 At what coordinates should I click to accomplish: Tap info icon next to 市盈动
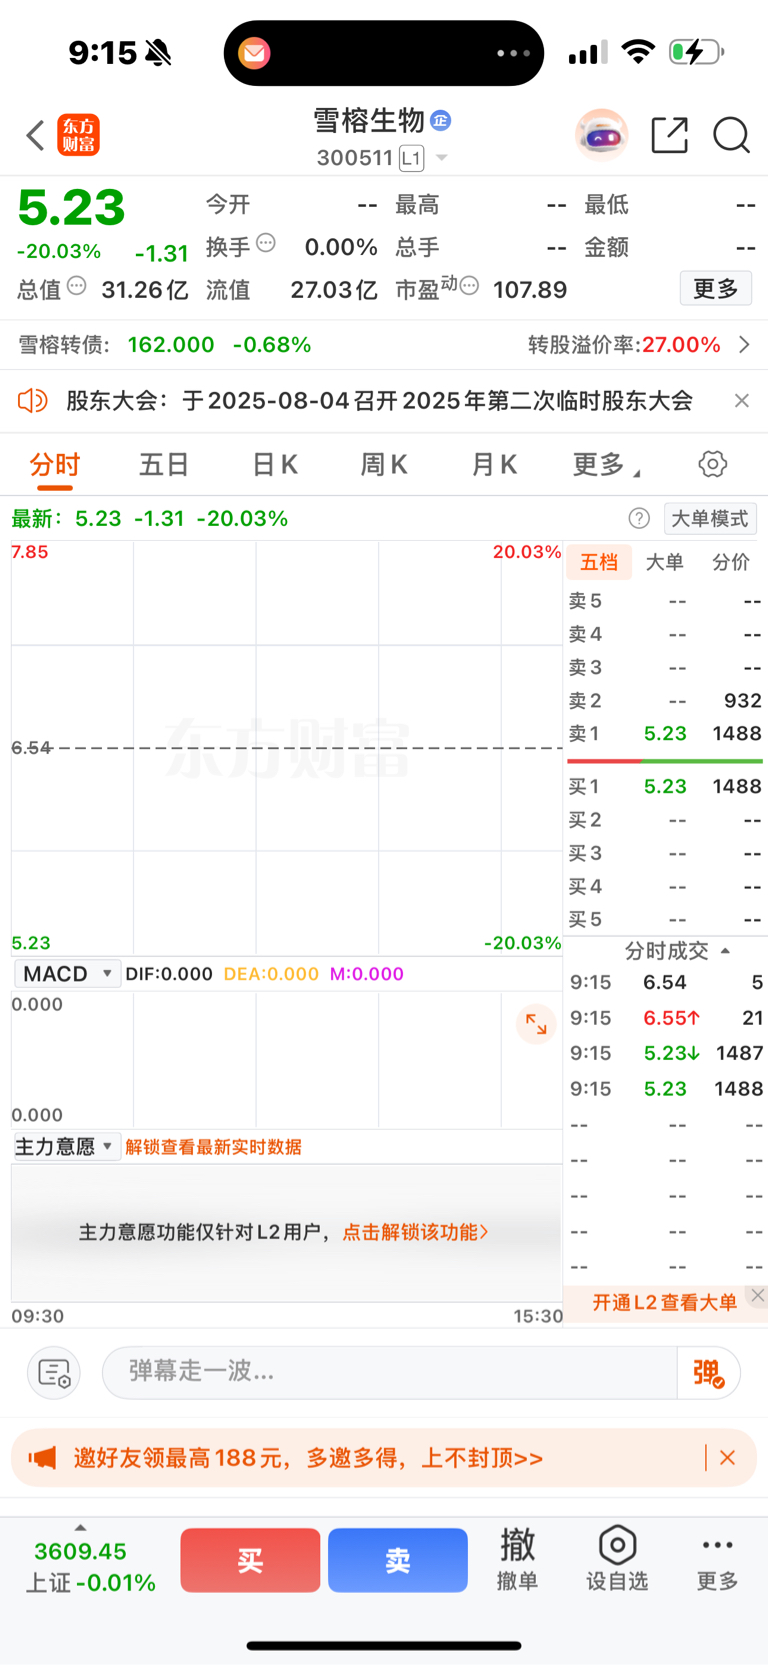(x=469, y=286)
